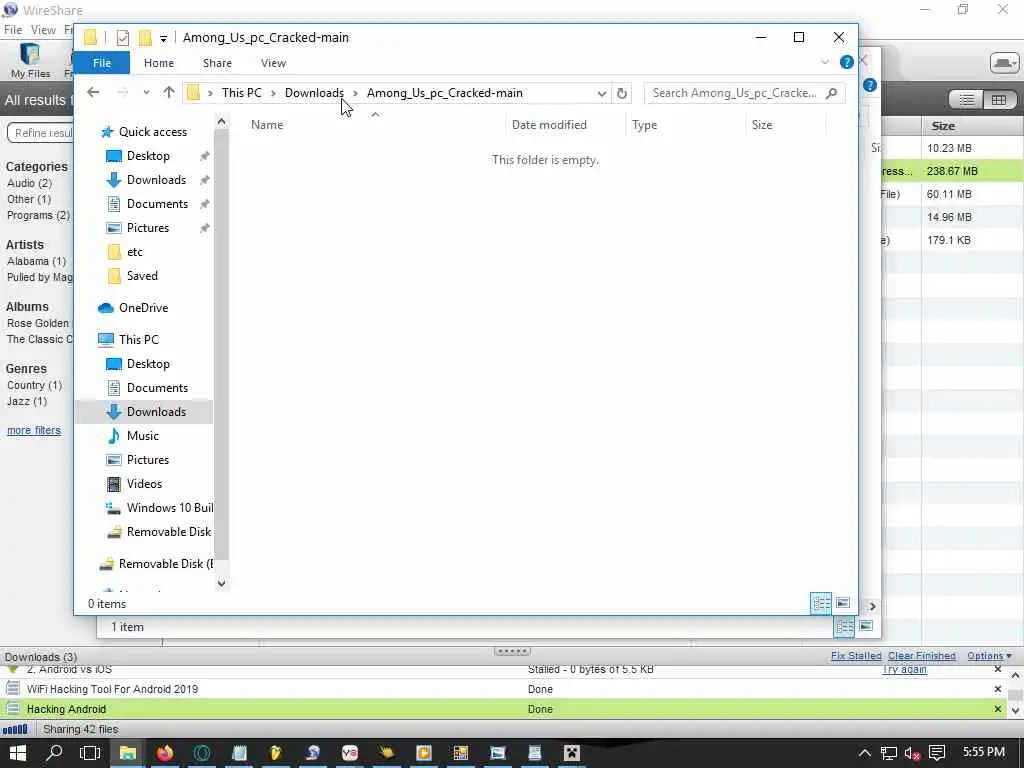The image size is (1024, 768).
Task: Switch WireShare results to table view
Action: tap(999, 100)
